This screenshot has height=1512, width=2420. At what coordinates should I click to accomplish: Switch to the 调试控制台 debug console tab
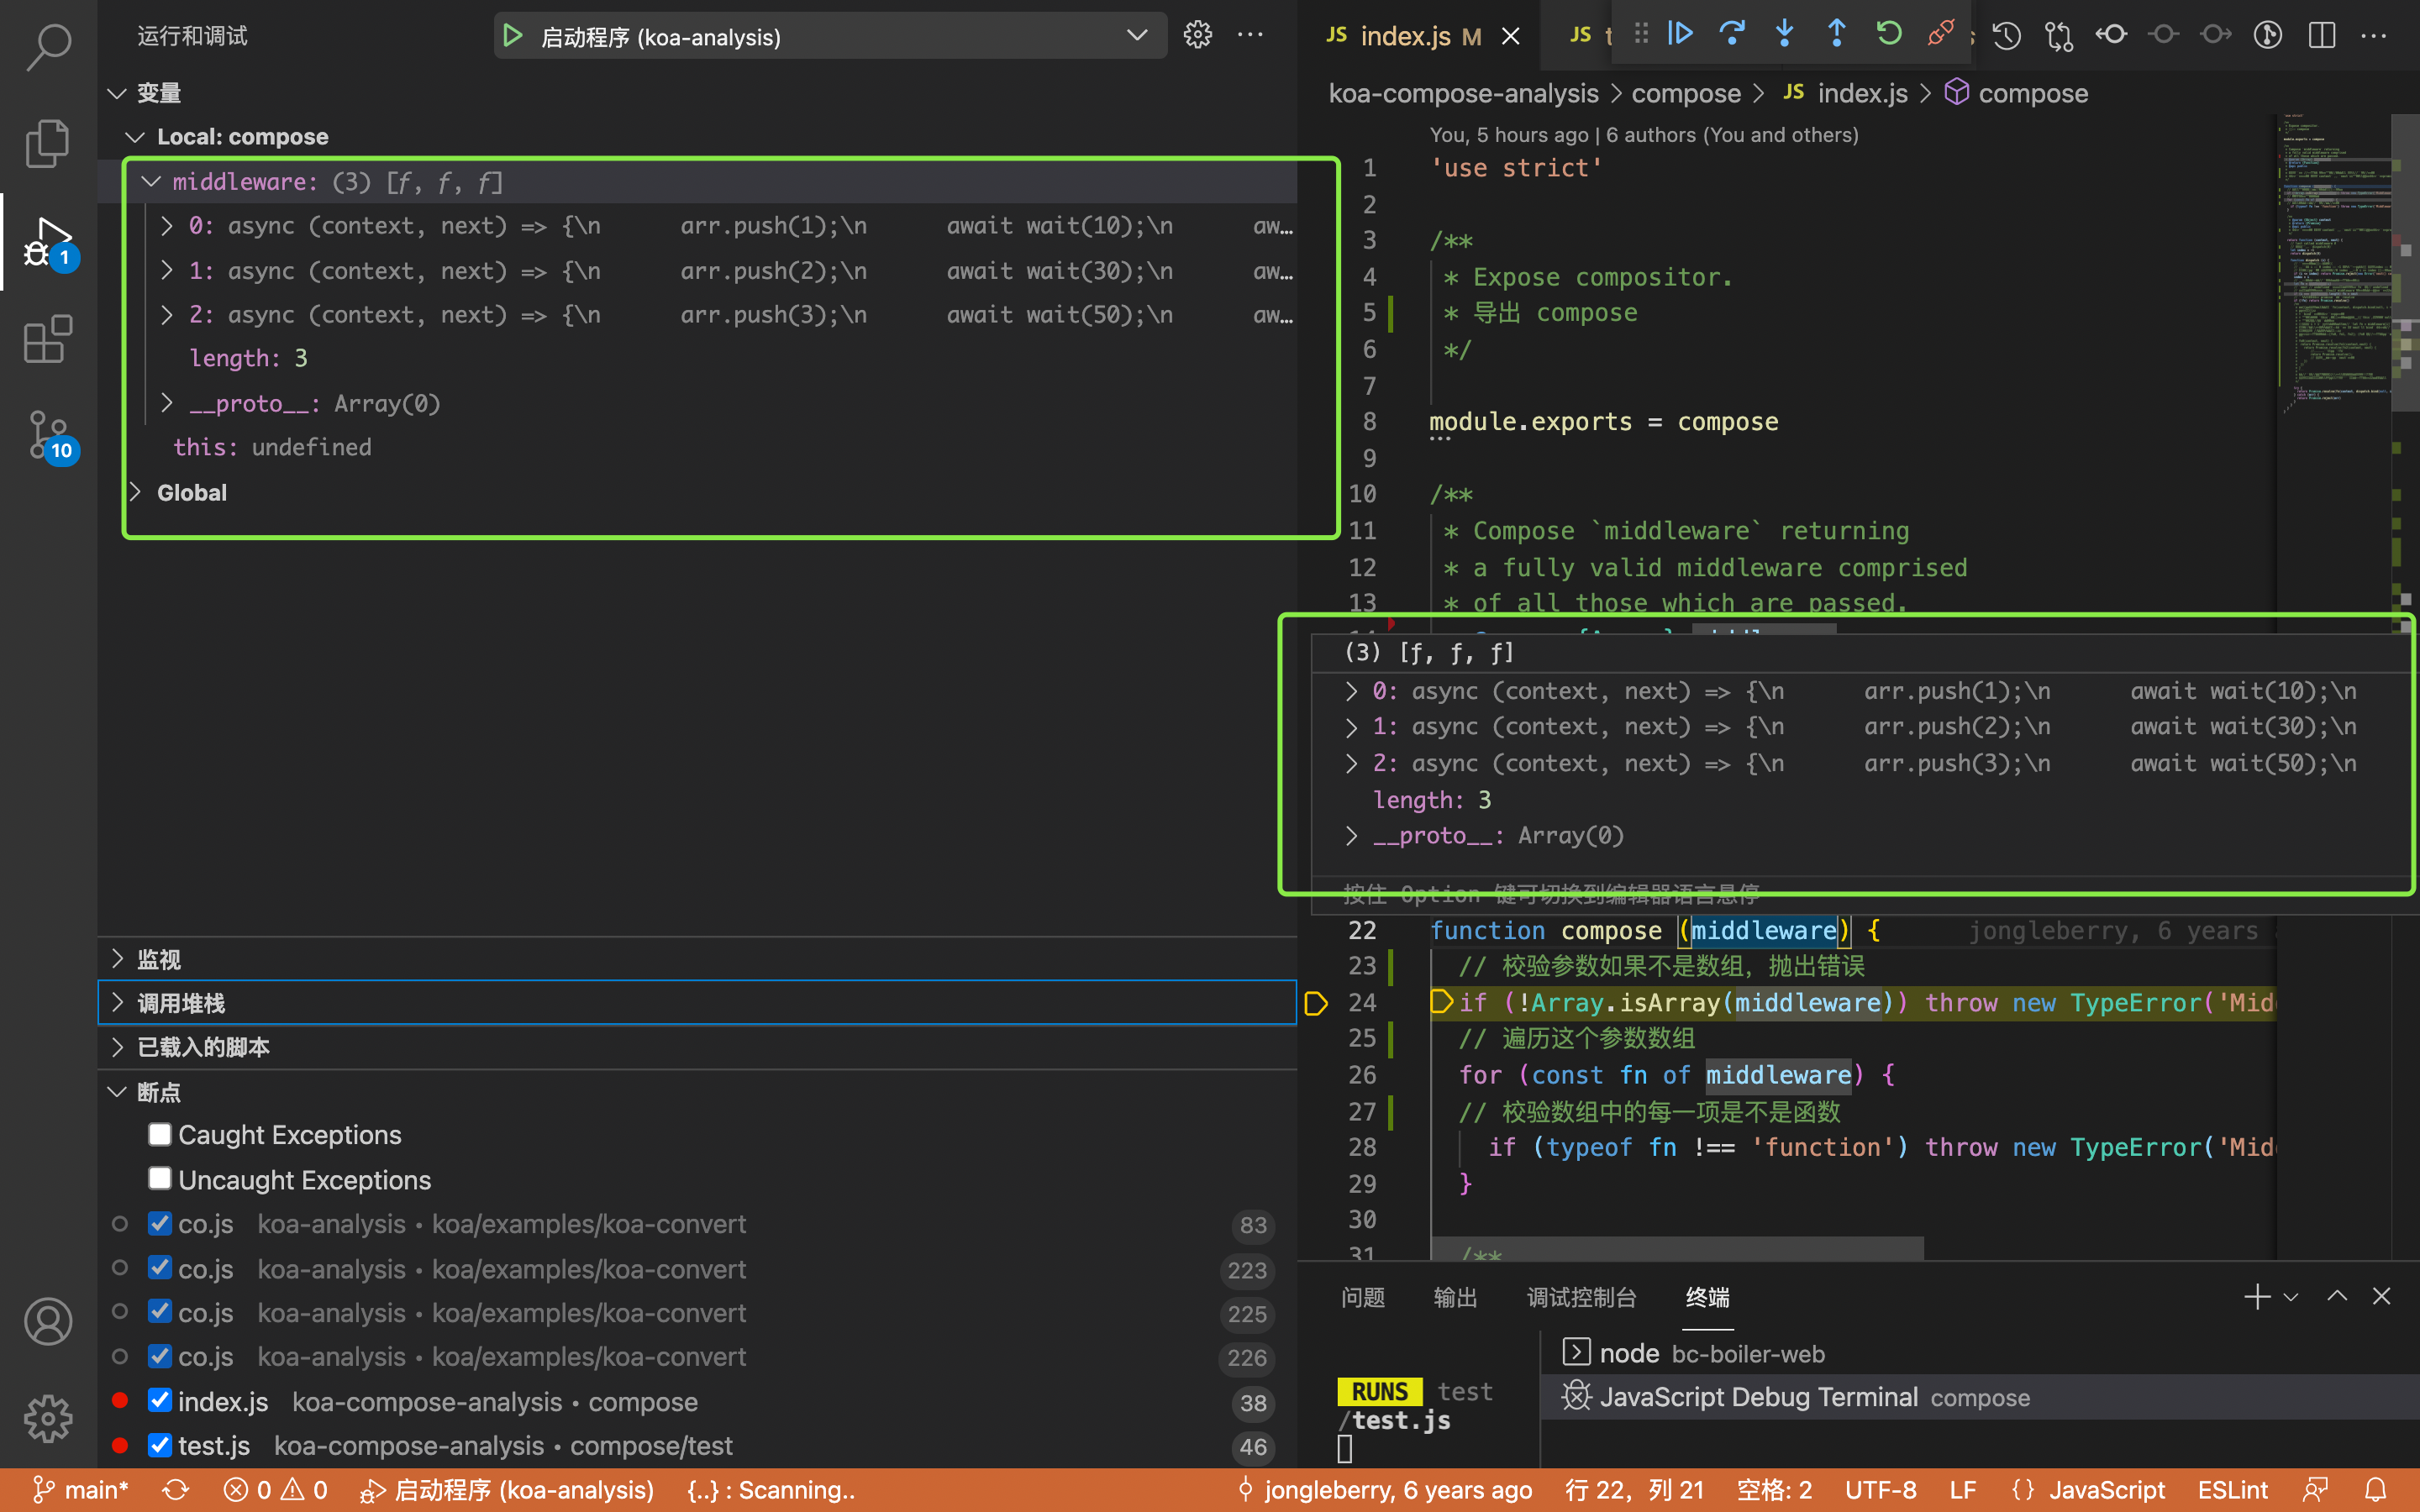tap(1581, 1297)
